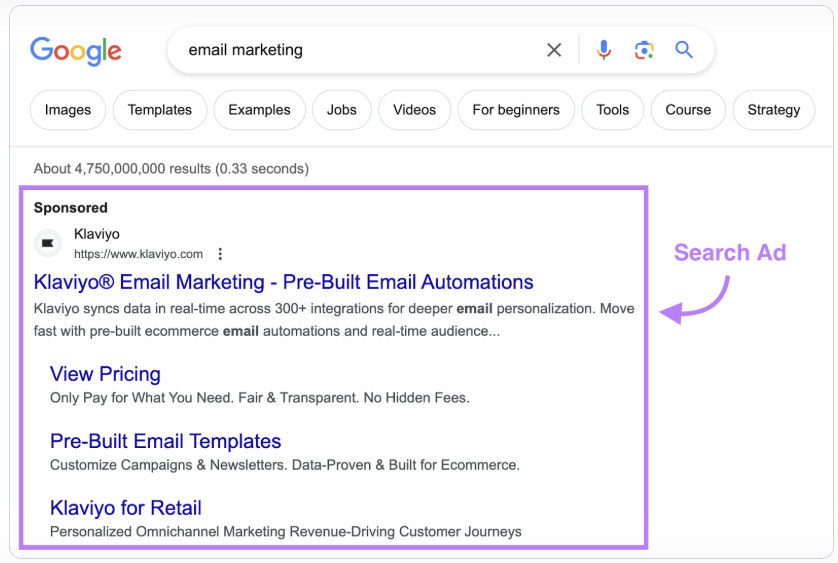Screen dimensions: 838x563
Task: Start voice search with the microphone icon
Action: [604, 50]
